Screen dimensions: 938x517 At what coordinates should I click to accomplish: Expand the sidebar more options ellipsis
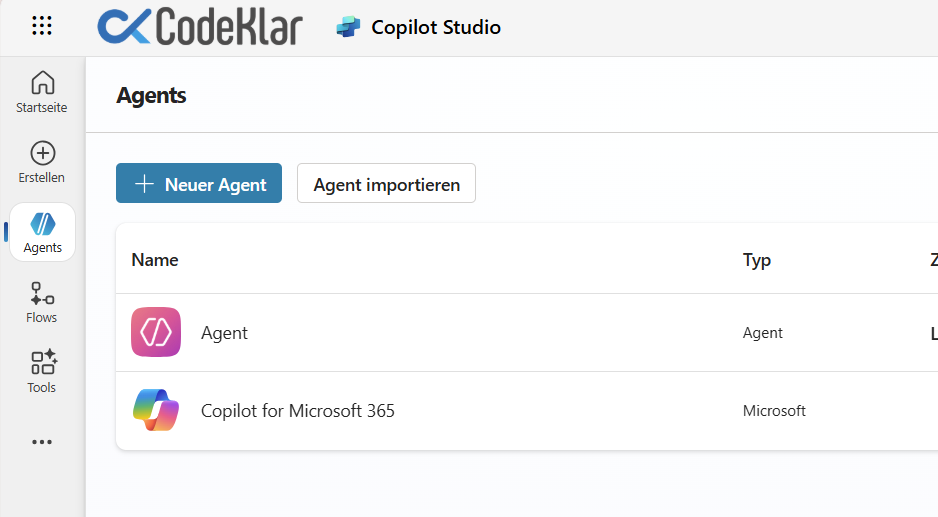click(x=42, y=442)
